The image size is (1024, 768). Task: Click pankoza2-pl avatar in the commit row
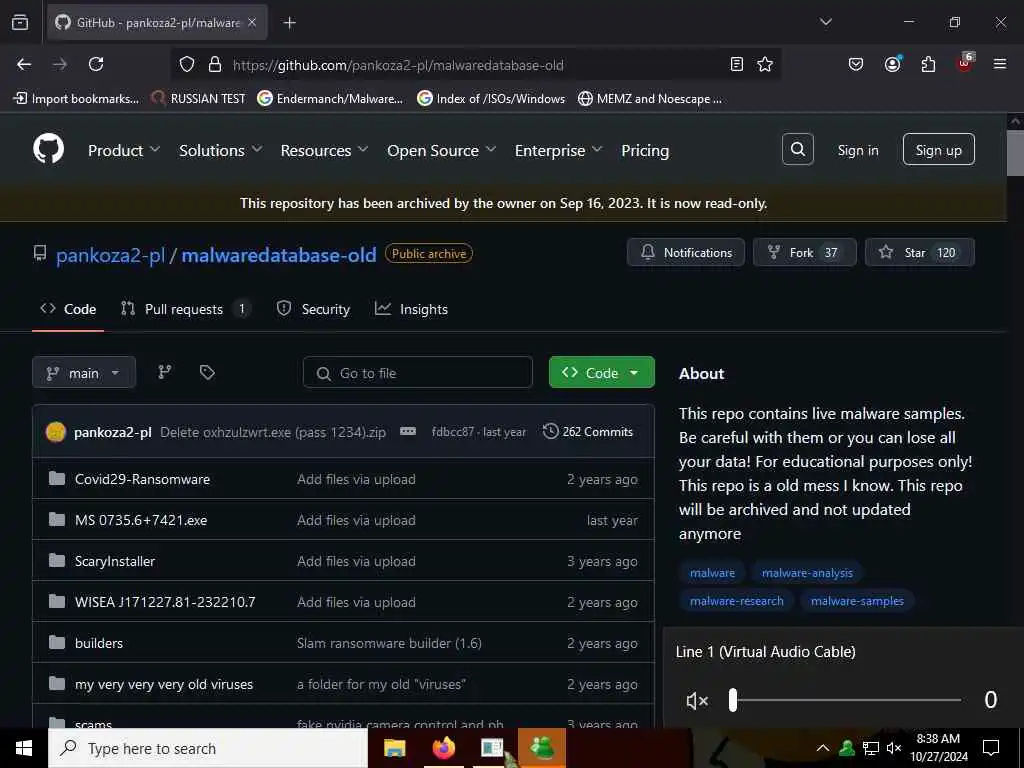tap(56, 432)
